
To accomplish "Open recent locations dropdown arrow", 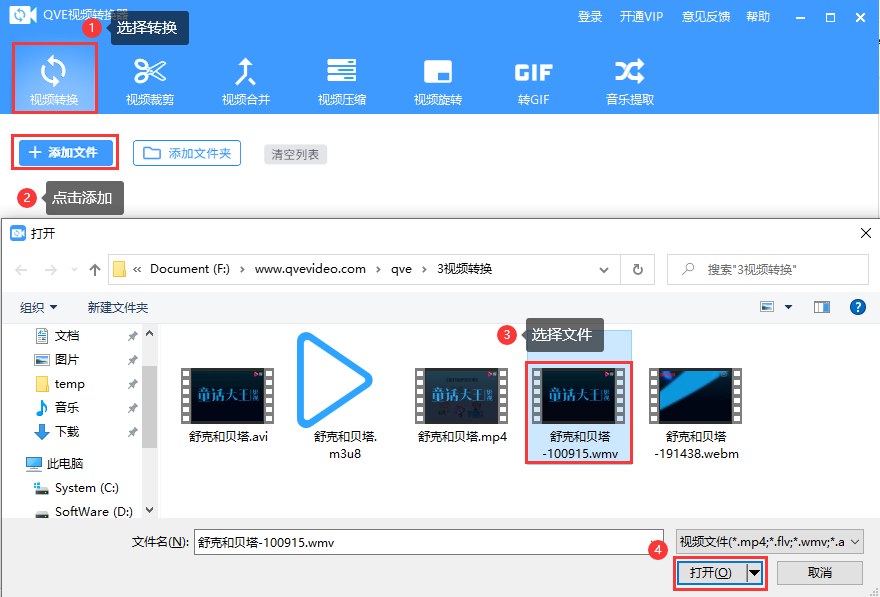I will (74, 270).
